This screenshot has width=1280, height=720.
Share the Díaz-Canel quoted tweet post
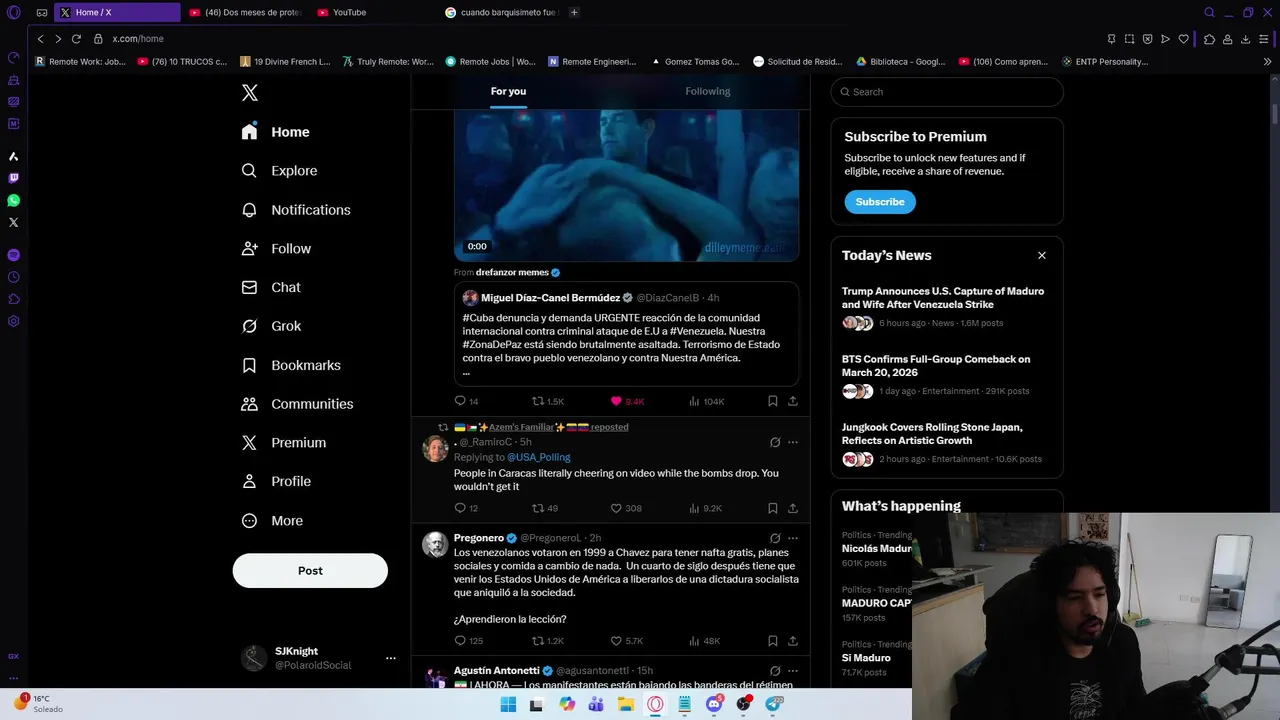(x=793, y=401)
